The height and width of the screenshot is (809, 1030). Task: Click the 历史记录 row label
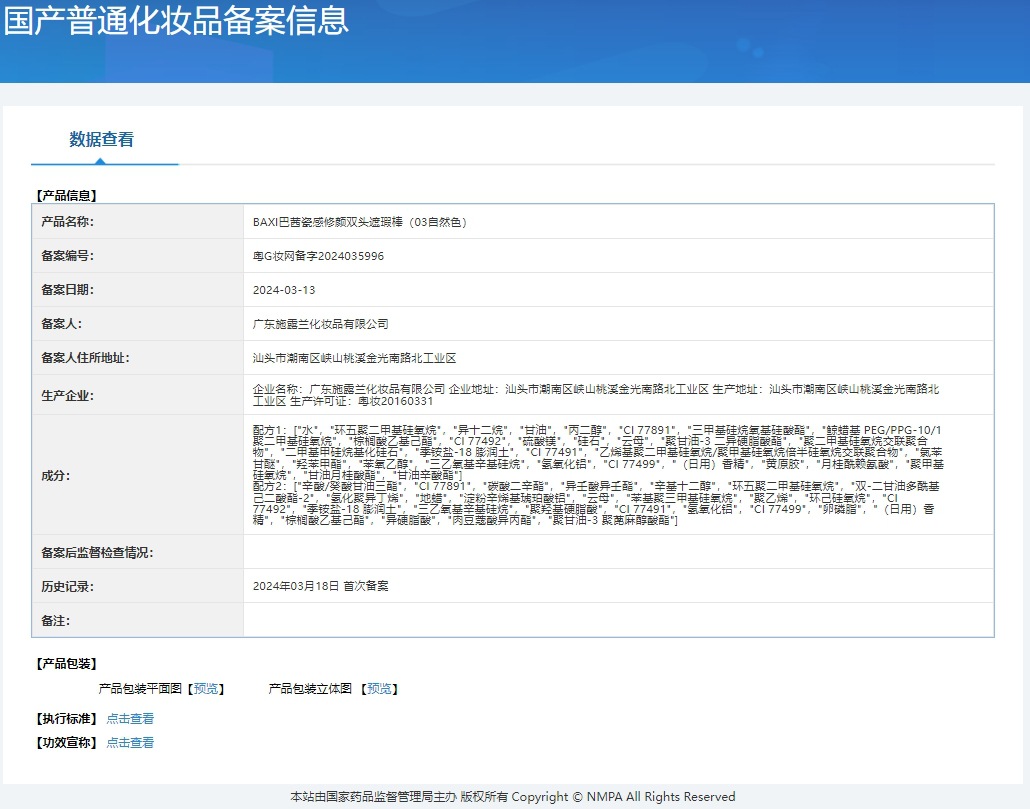pyautogui.click(x=68, y=586)
